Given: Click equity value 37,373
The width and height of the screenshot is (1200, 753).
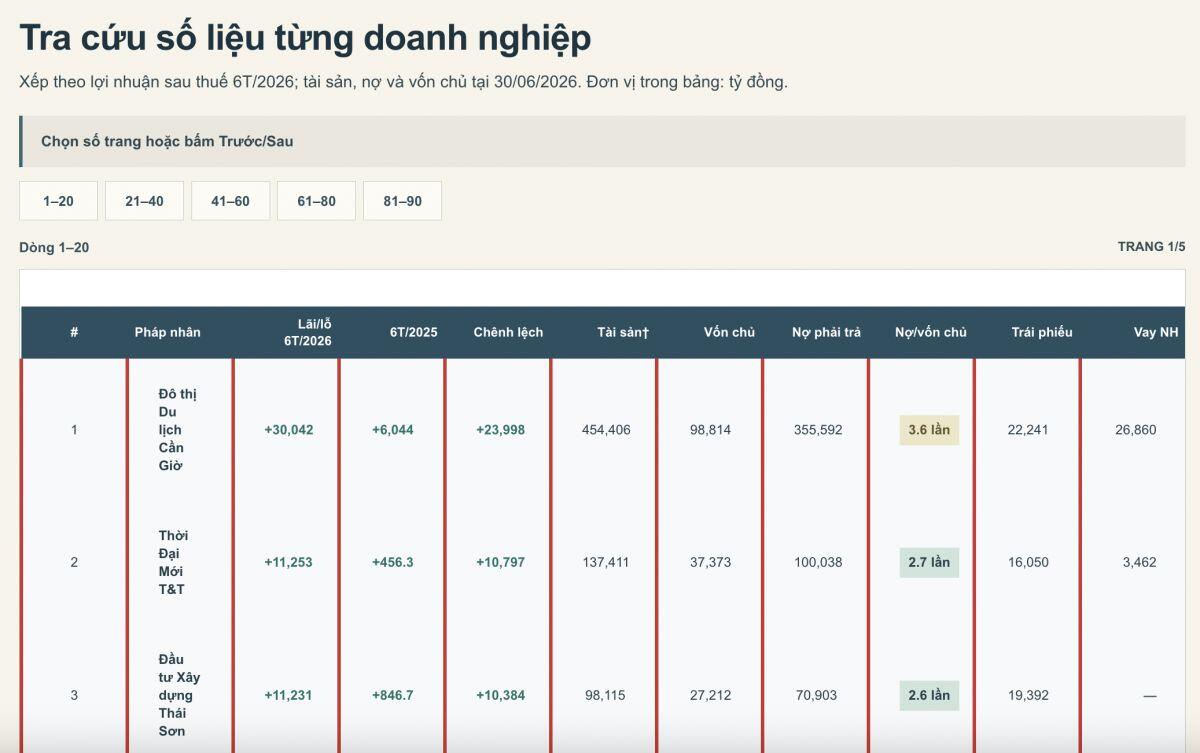Looking at the screenshot, I should coord(710,562).
